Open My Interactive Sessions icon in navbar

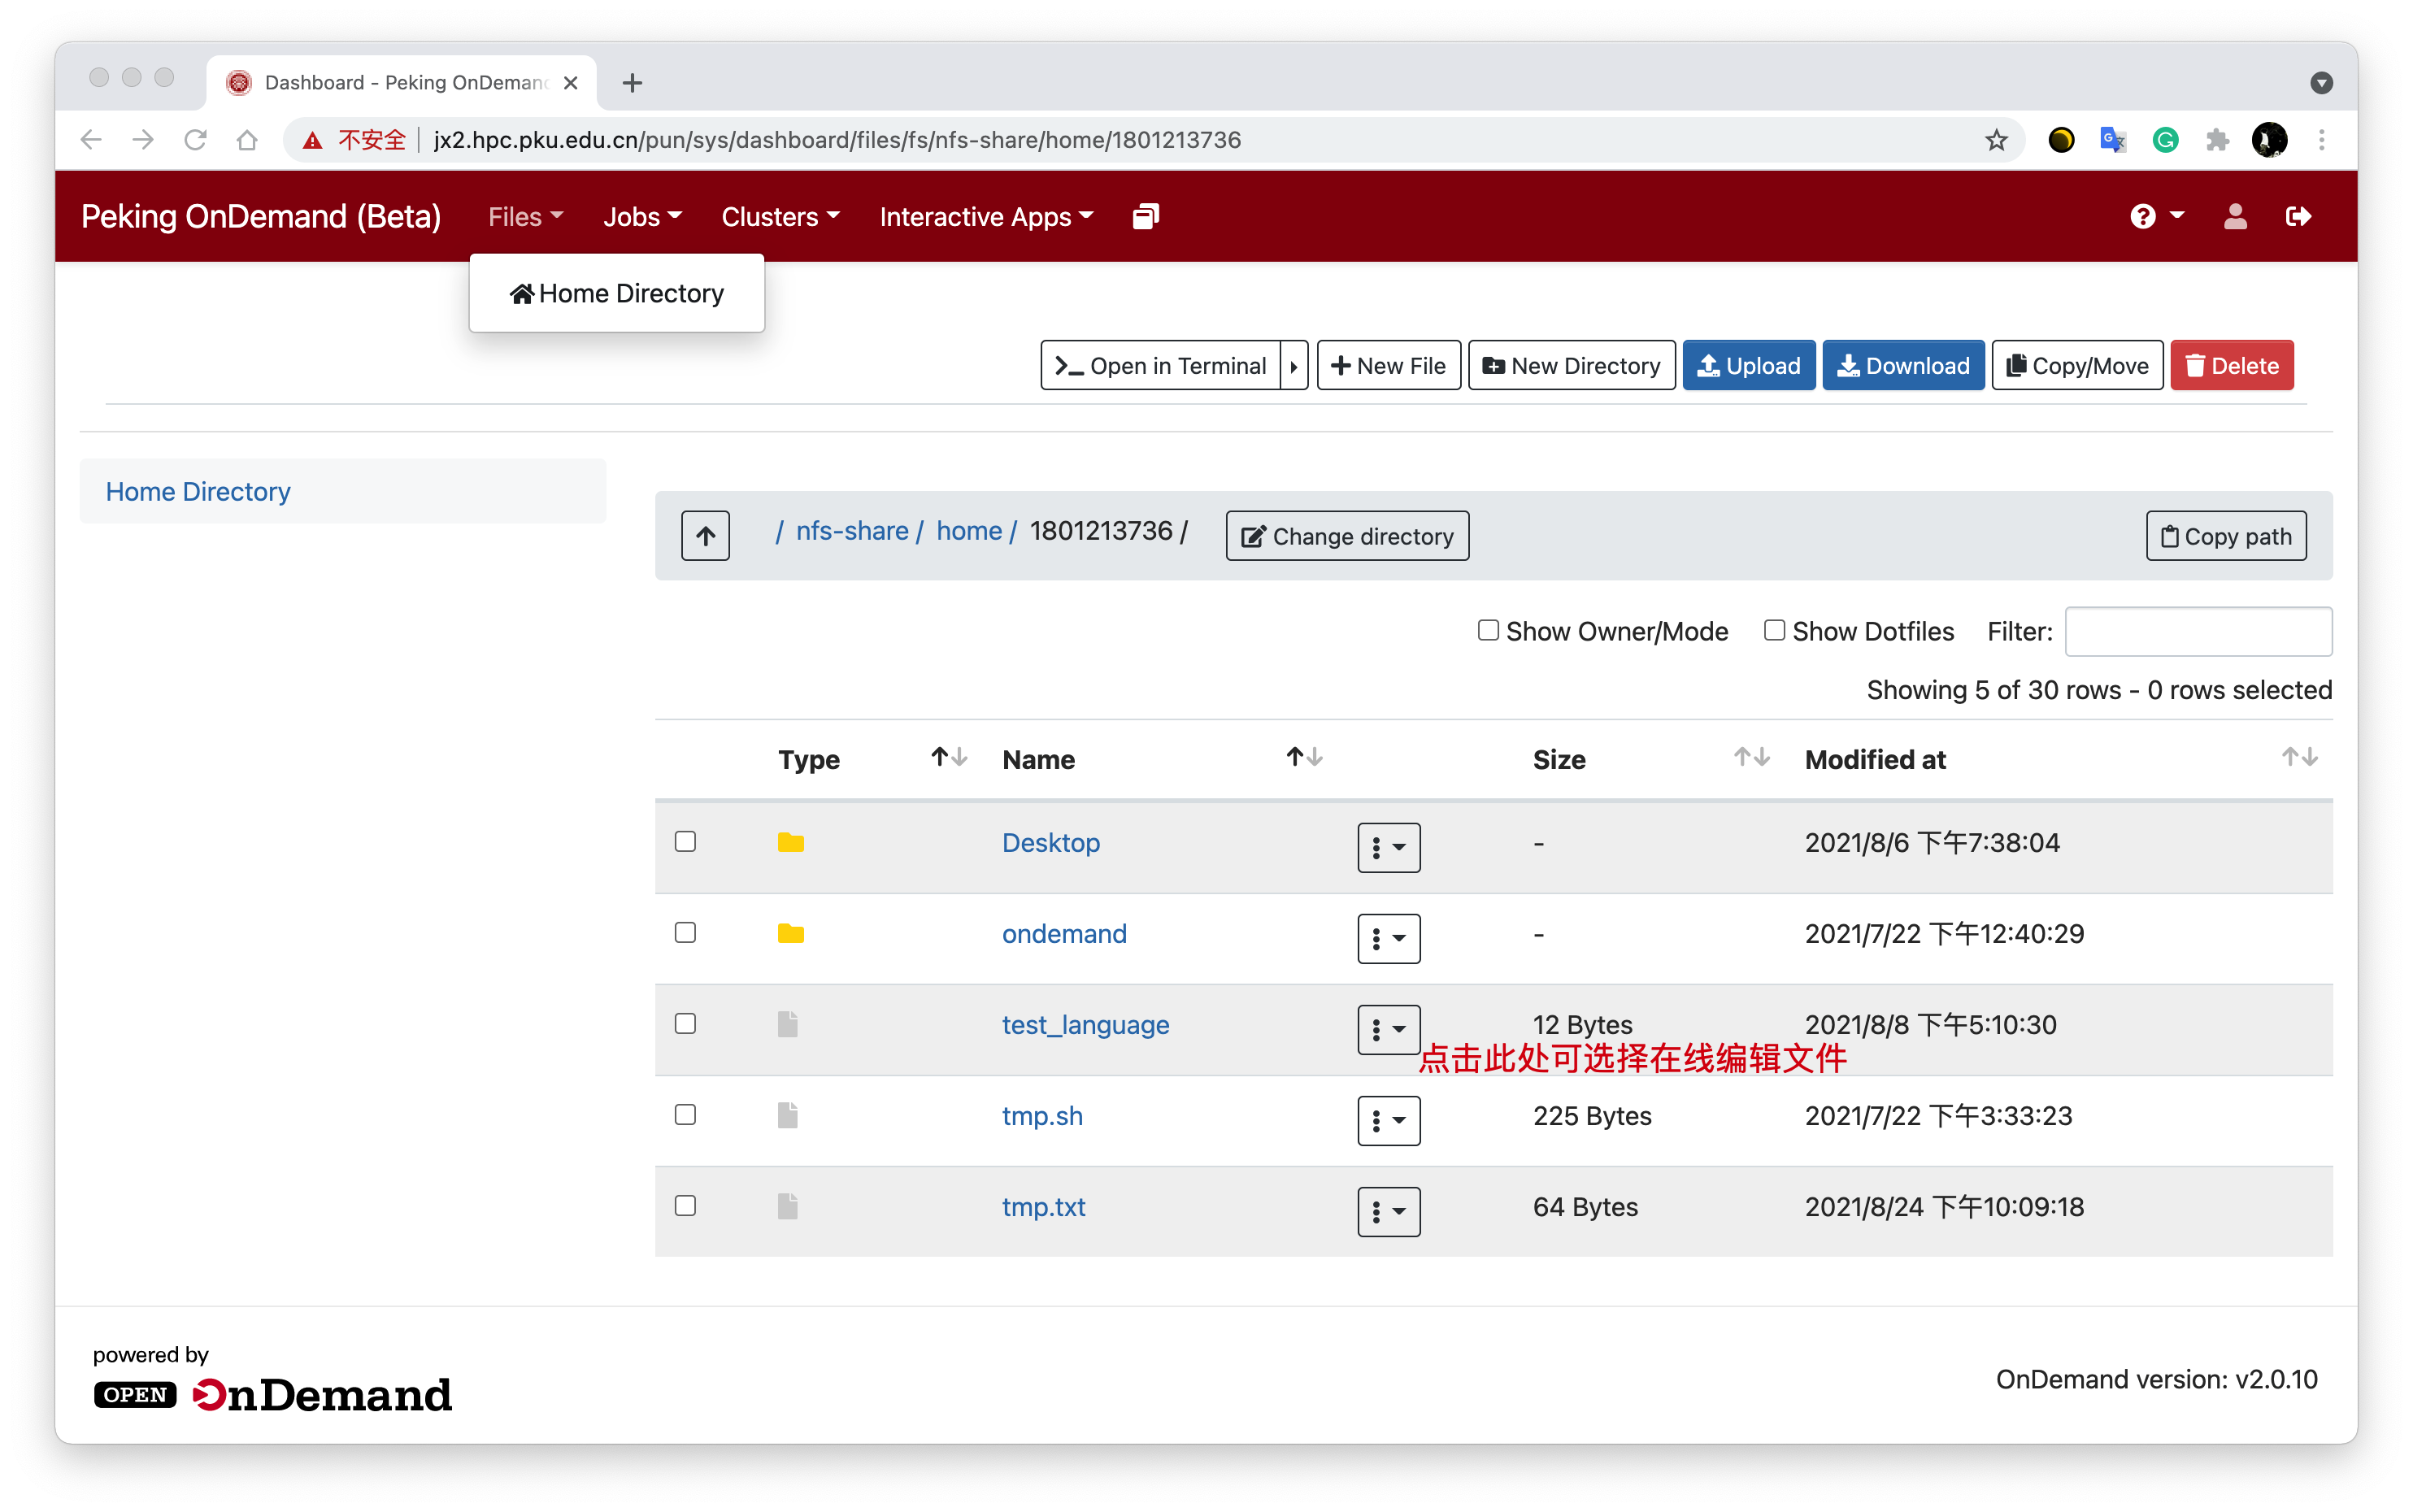(x=1145, y=216)
